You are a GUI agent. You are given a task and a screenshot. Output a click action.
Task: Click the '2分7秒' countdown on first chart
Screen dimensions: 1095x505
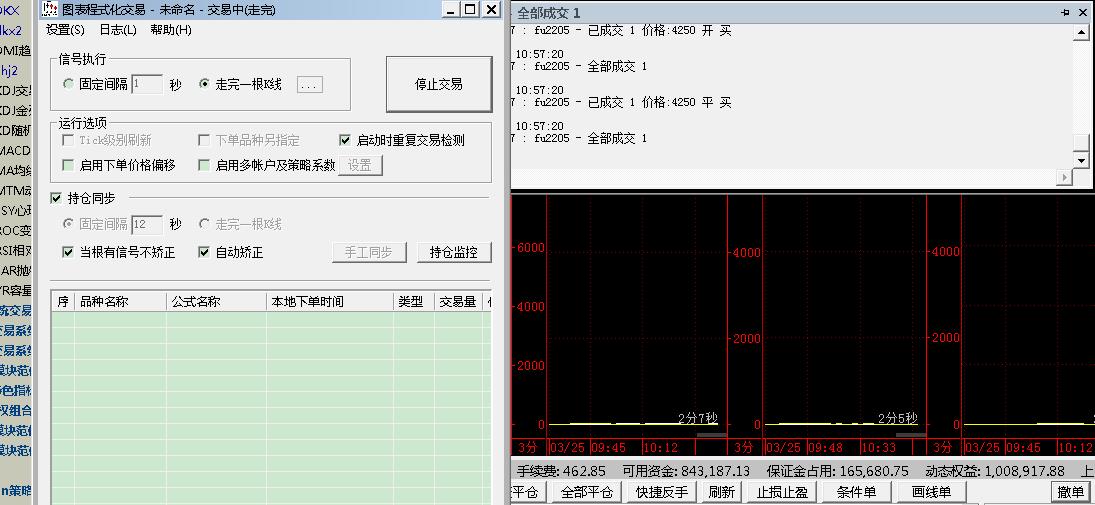[x=698, y=418]
